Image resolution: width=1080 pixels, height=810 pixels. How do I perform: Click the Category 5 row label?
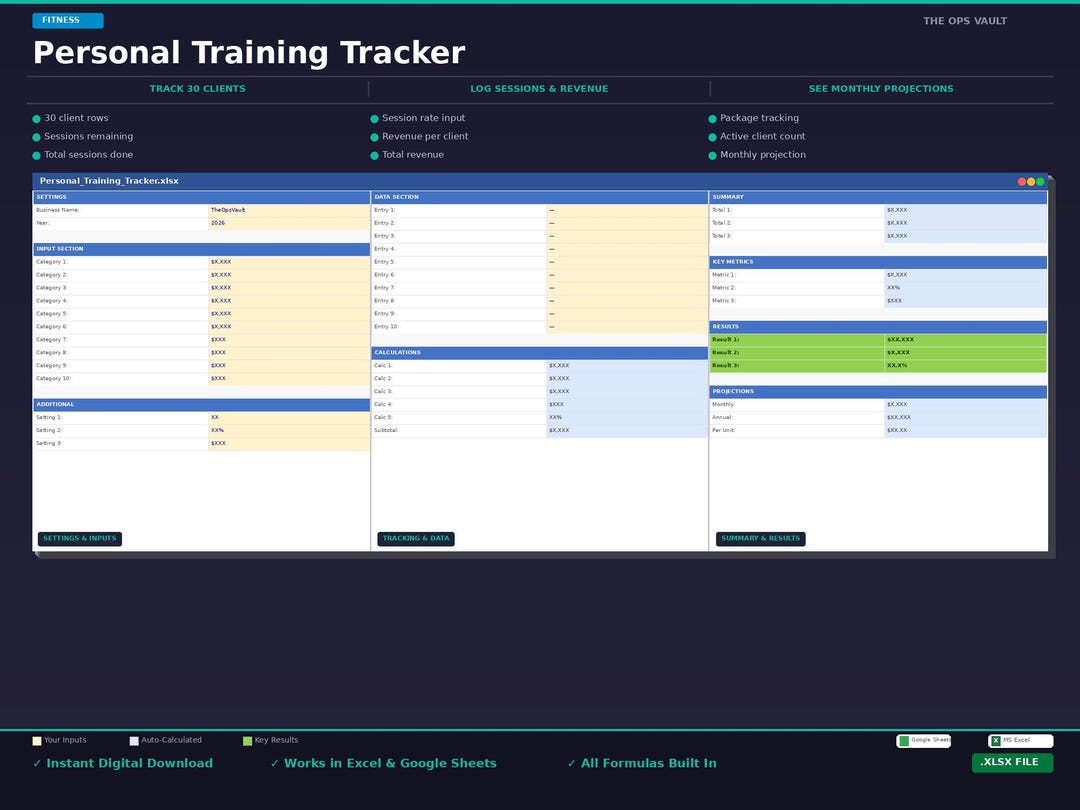[52, 314]
